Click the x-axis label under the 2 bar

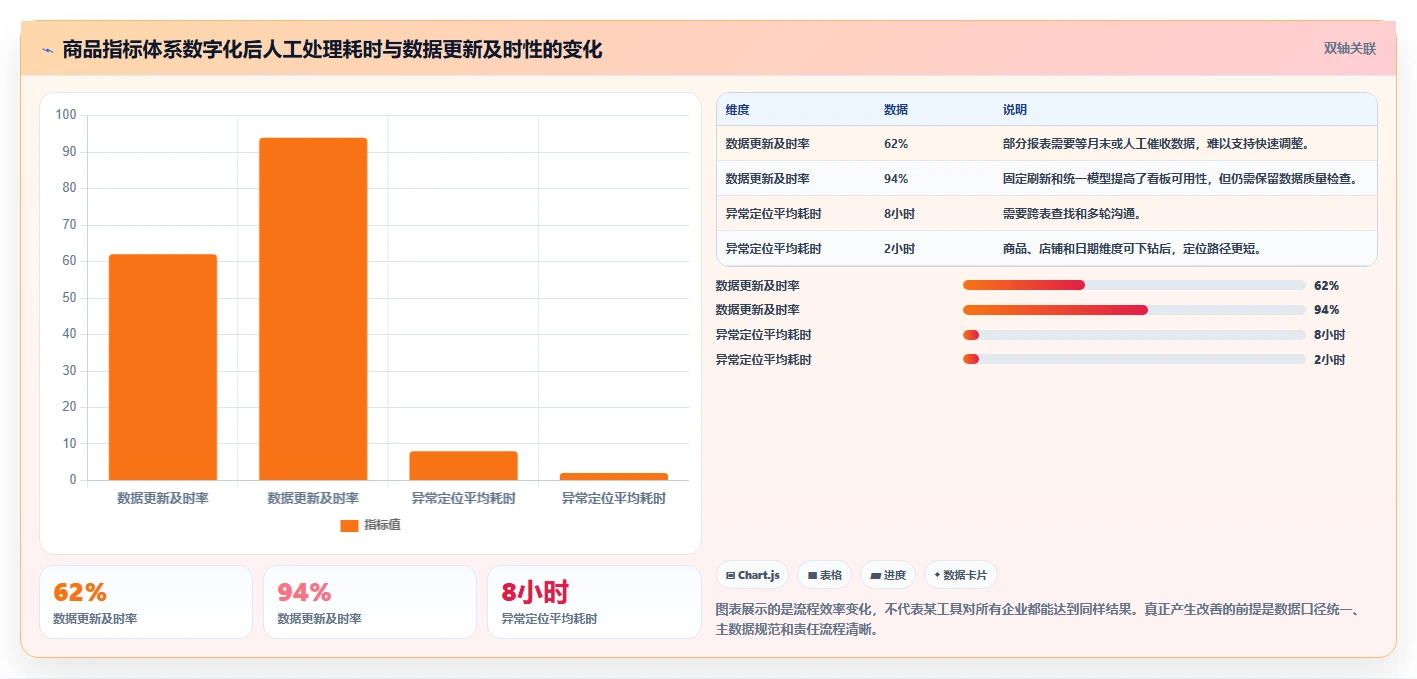click(x=613, y=498)
